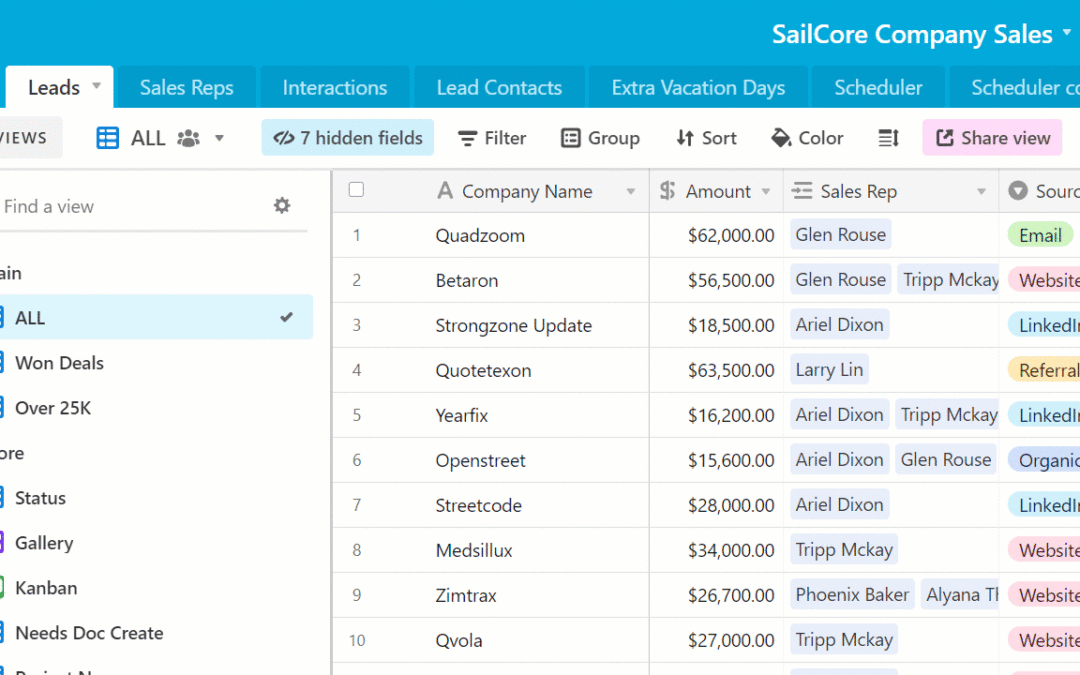Select the checkbox in the table header row
This screenshot has height=675, width=1080.
pyautogui.click(x=356, y=190)
